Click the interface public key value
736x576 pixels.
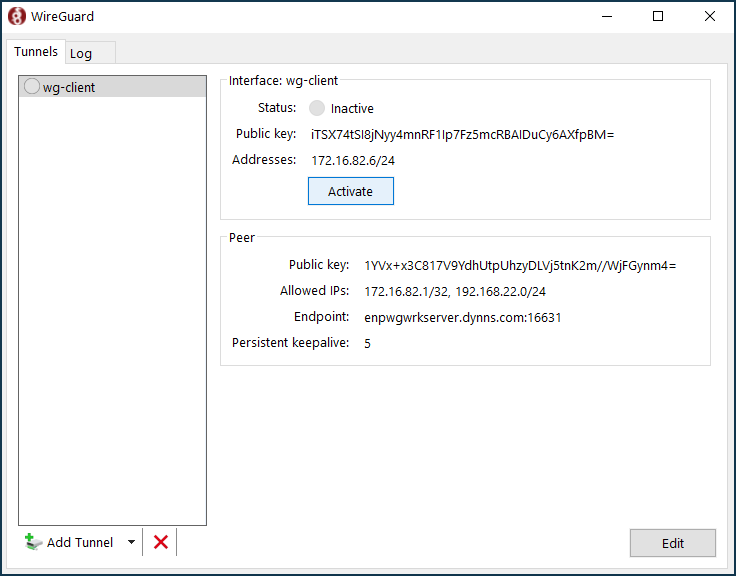462,134
